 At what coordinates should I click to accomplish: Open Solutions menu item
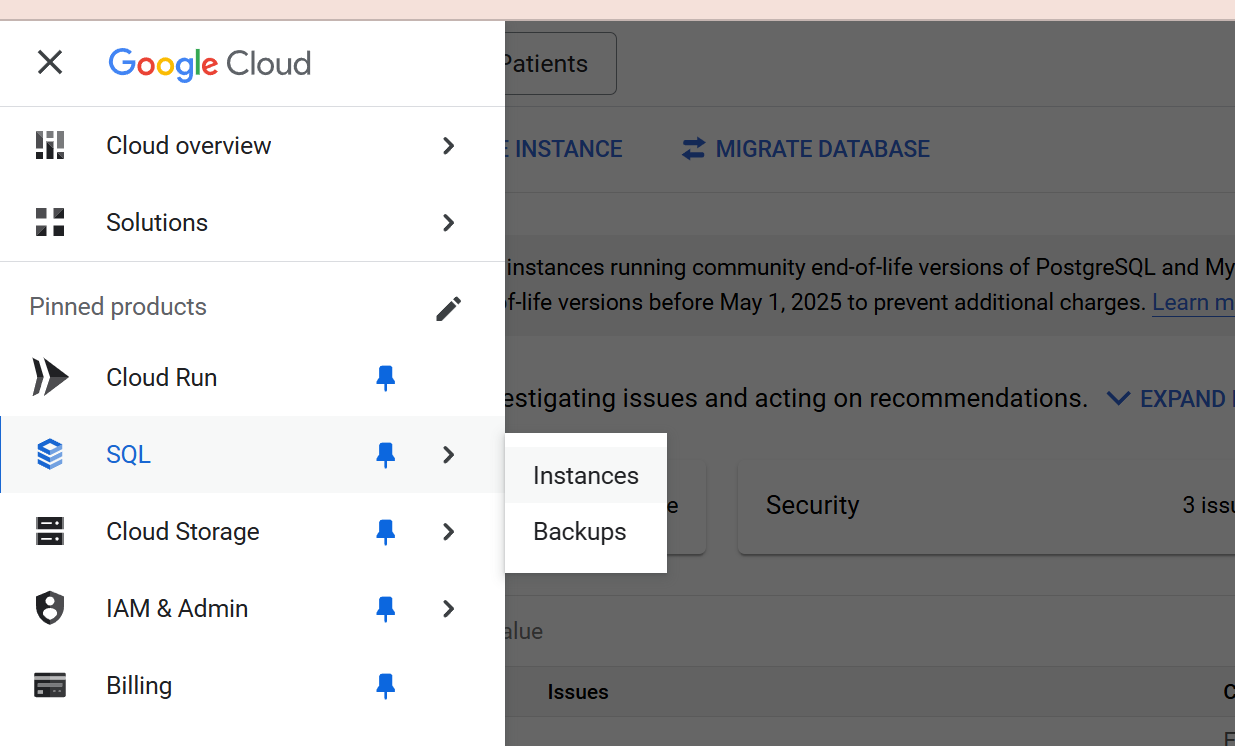click(252, 222)
